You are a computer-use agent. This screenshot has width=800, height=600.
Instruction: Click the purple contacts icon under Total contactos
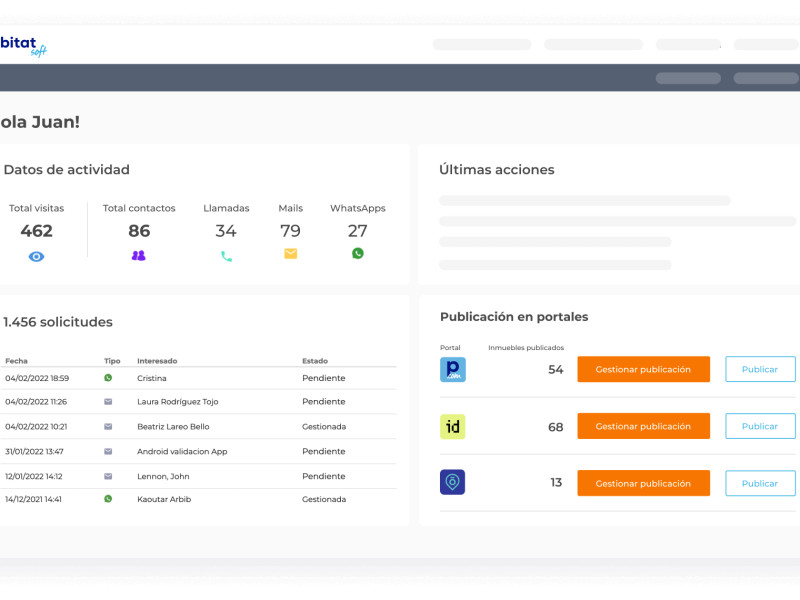[139, 256]
